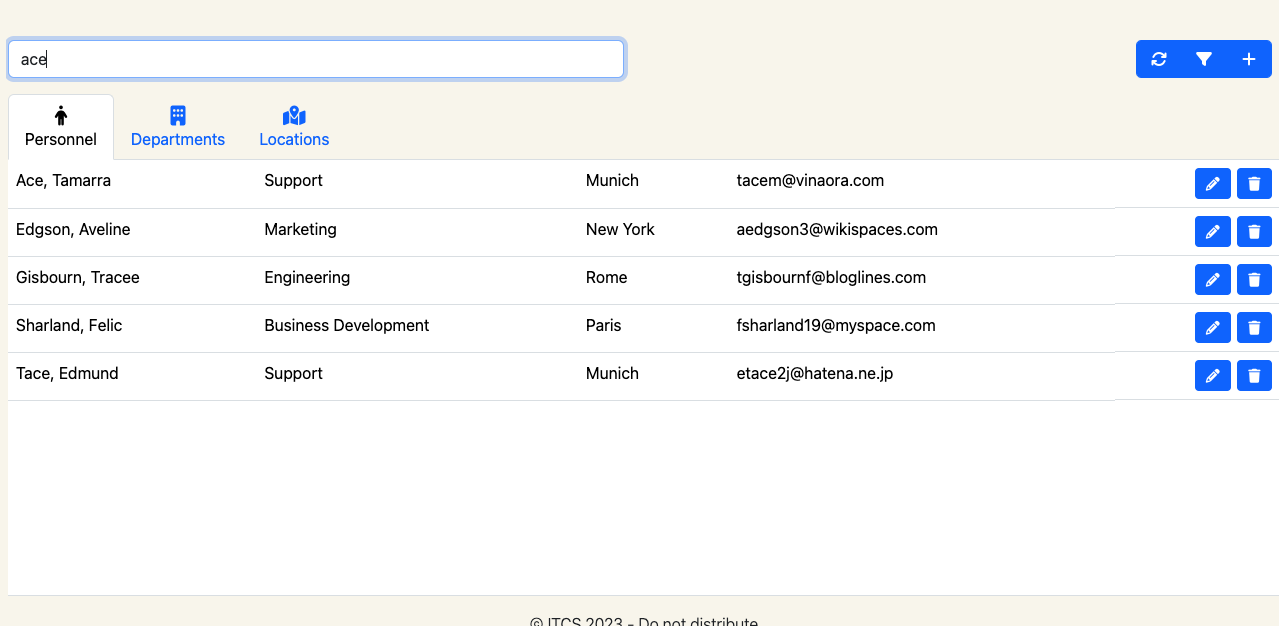This screenshot has height=626, width=1279.
Task: Click the email tacem@vinaora.com
Action: click(x=810, y=181)
